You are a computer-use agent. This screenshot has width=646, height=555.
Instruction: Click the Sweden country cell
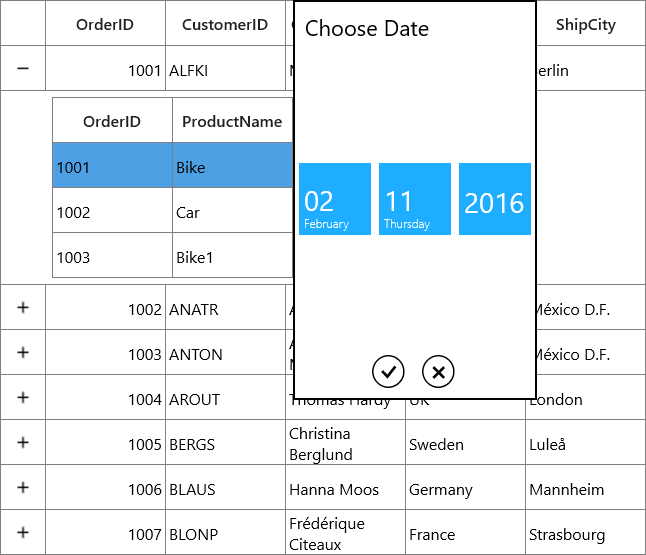point(466,442)
